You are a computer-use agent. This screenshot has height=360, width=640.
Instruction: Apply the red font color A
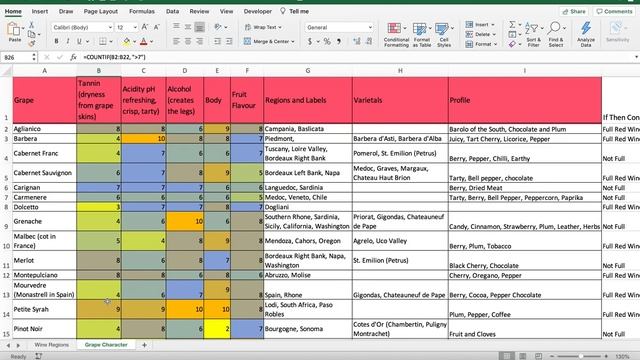[x=144, y=41]
